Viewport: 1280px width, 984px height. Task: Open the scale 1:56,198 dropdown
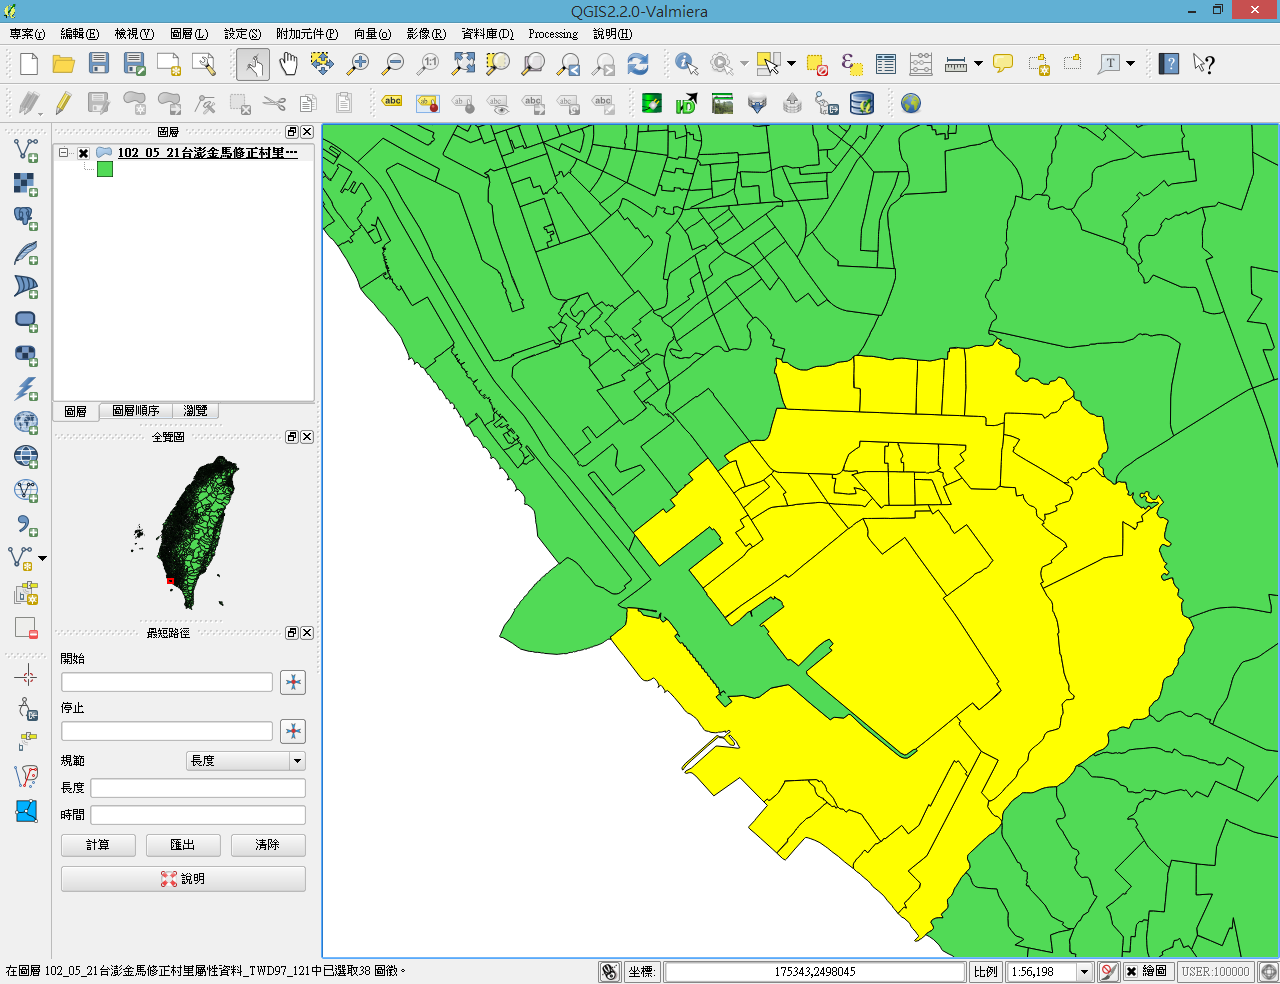click(x=1084, y=971)
